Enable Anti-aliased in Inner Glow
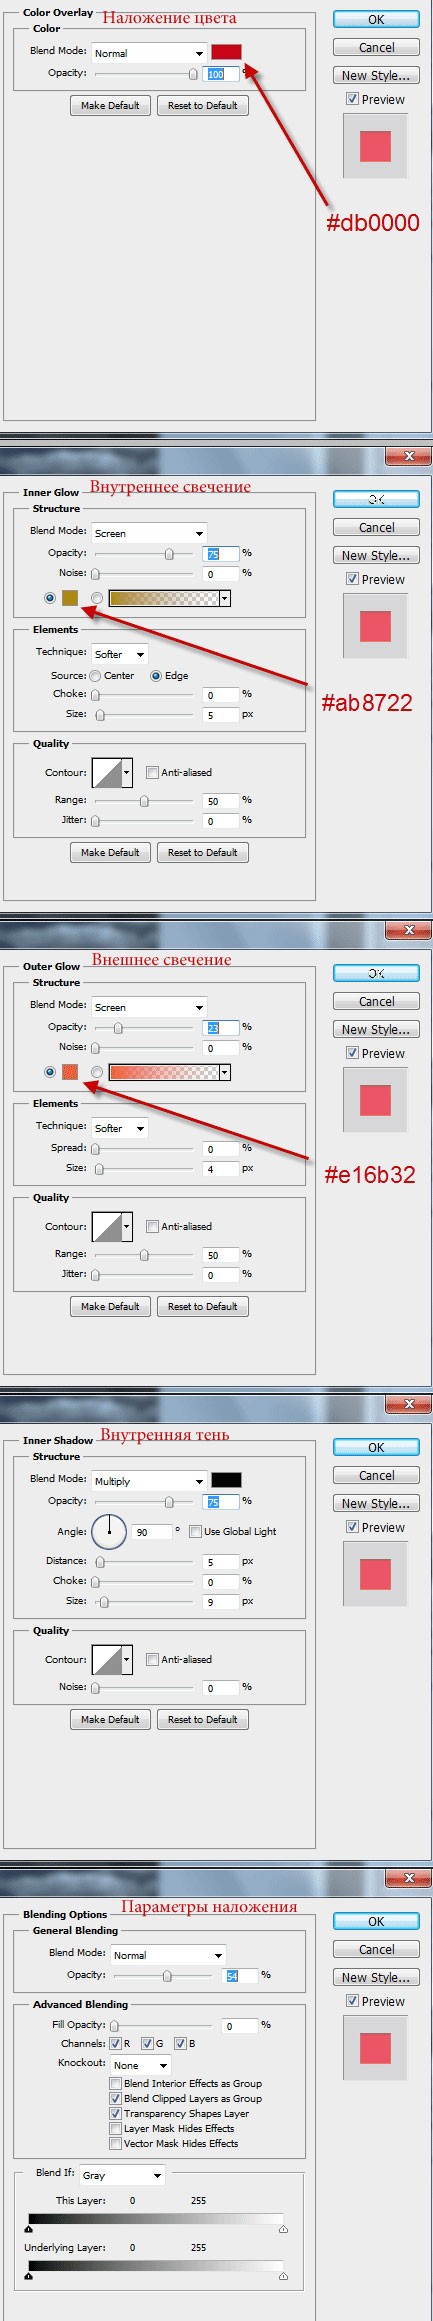 click(x=152, y=772)
